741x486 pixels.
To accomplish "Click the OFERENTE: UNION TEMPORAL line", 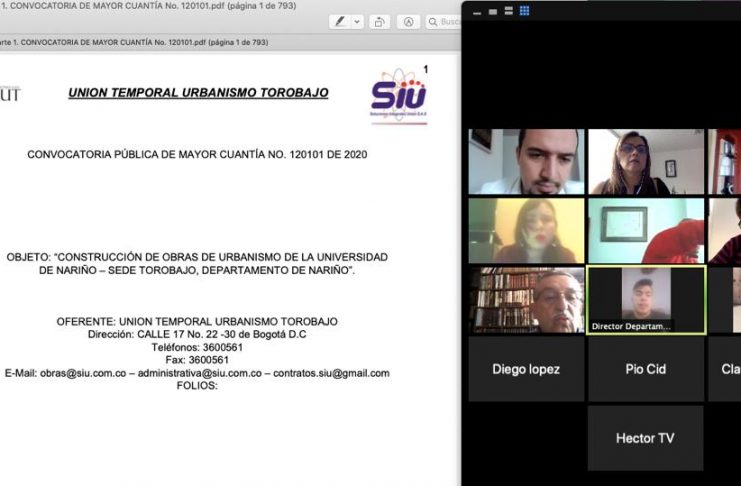I will [x=197, y=321].
